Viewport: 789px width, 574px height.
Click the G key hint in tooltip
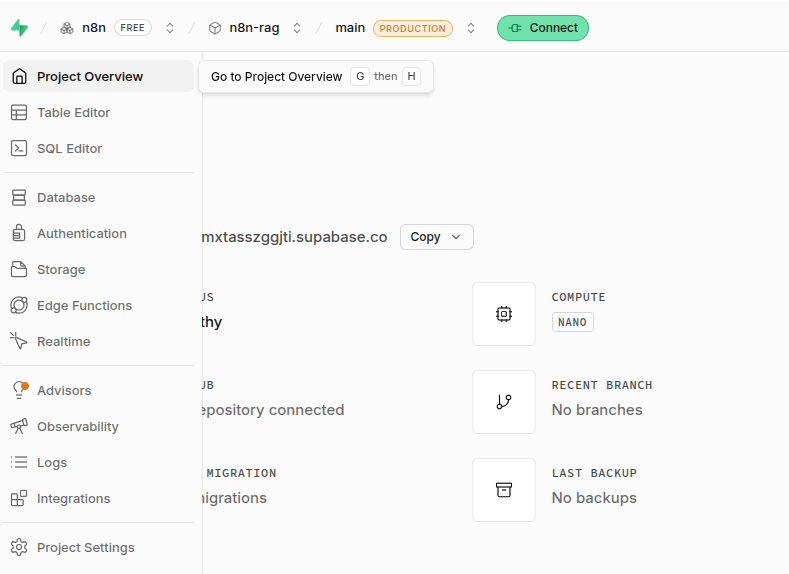360,76
